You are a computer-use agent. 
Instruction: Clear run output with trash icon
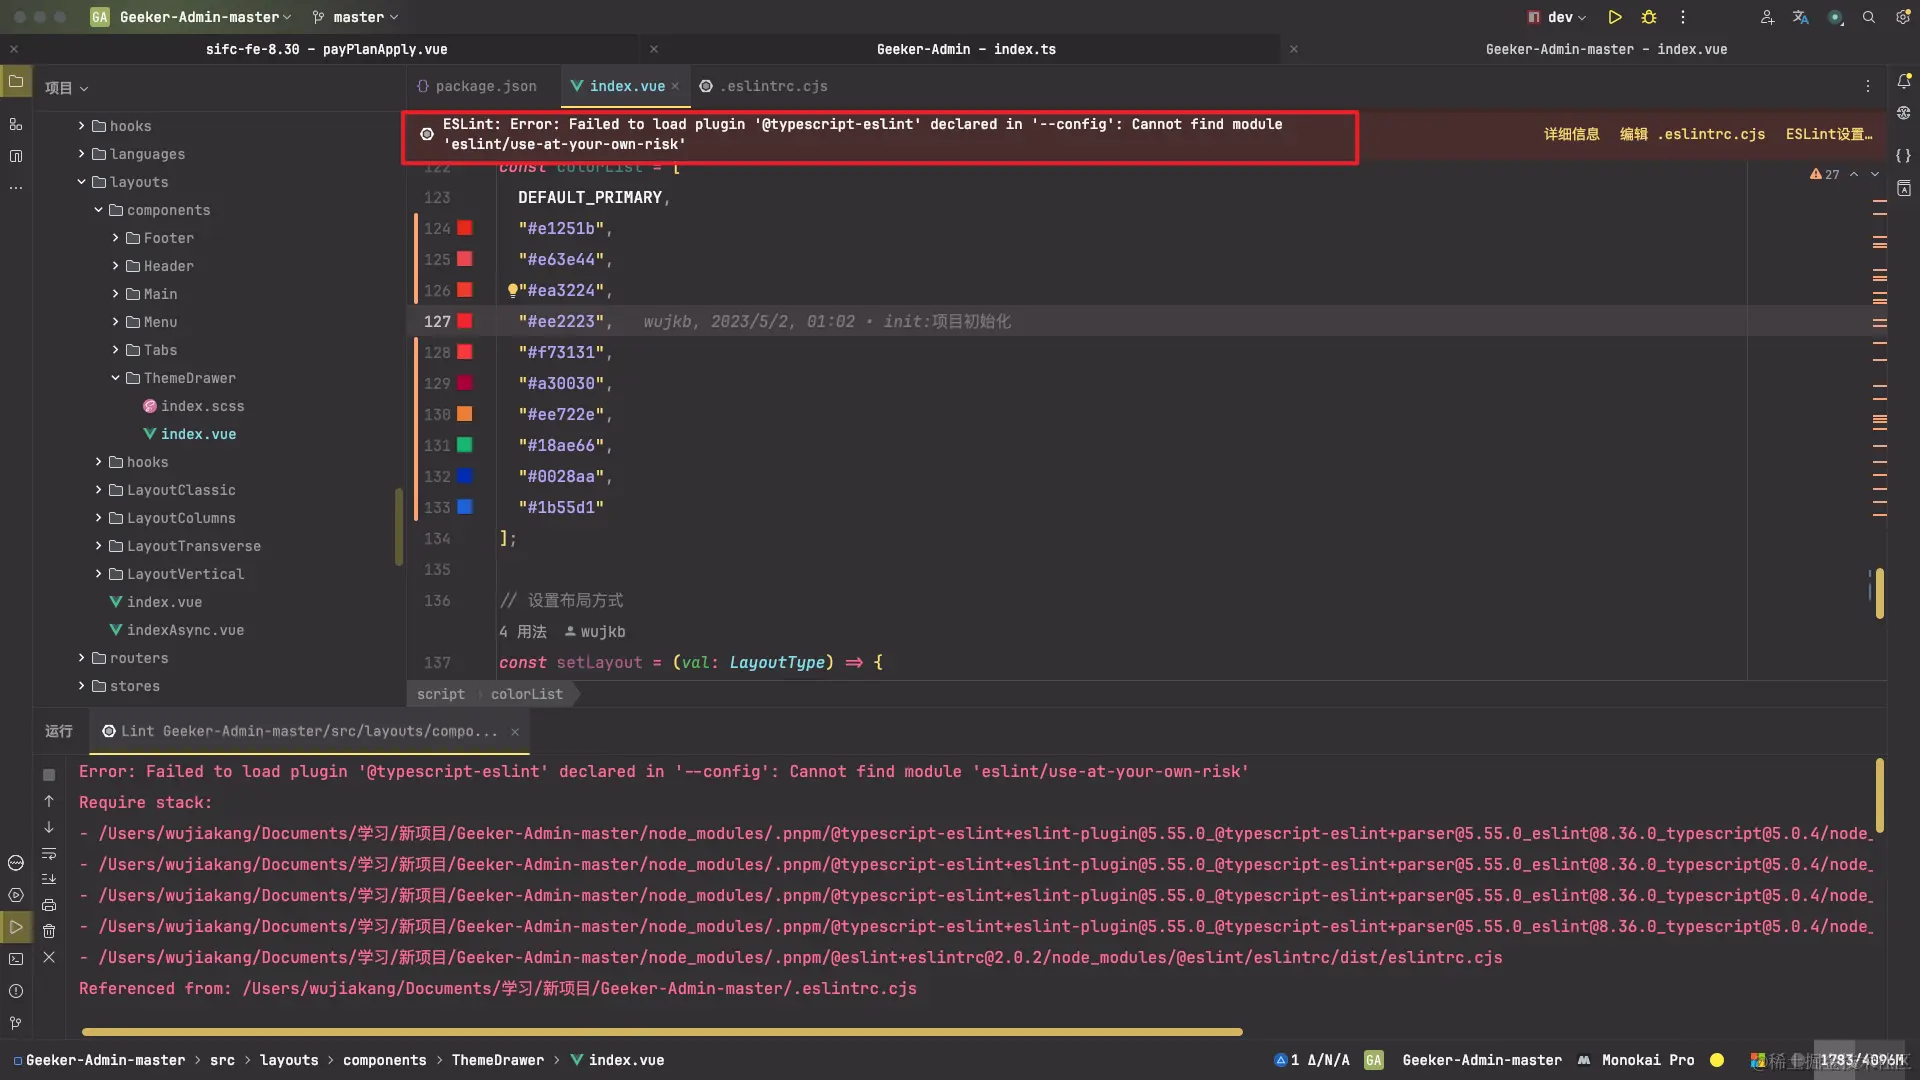tap(49, 931)
